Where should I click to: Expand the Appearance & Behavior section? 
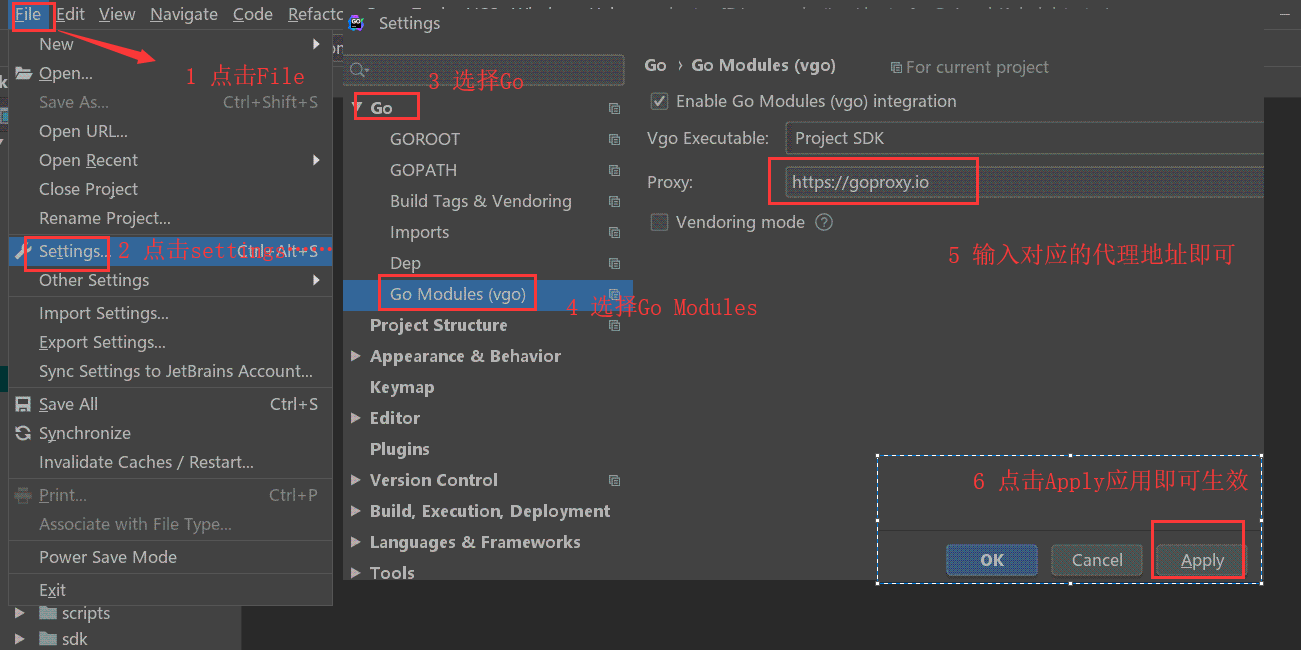tap(356, 356)
